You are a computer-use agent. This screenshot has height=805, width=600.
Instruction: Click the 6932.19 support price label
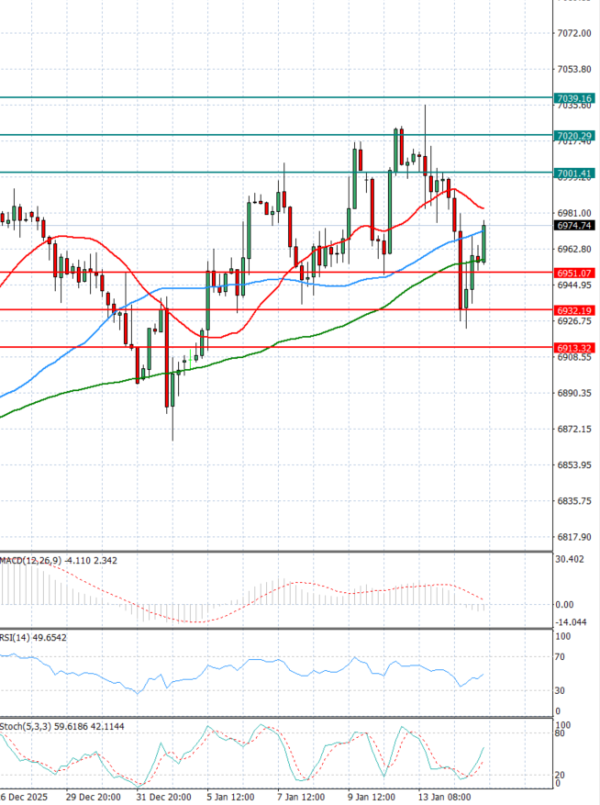pyautogui.click(x=574, y=310)
